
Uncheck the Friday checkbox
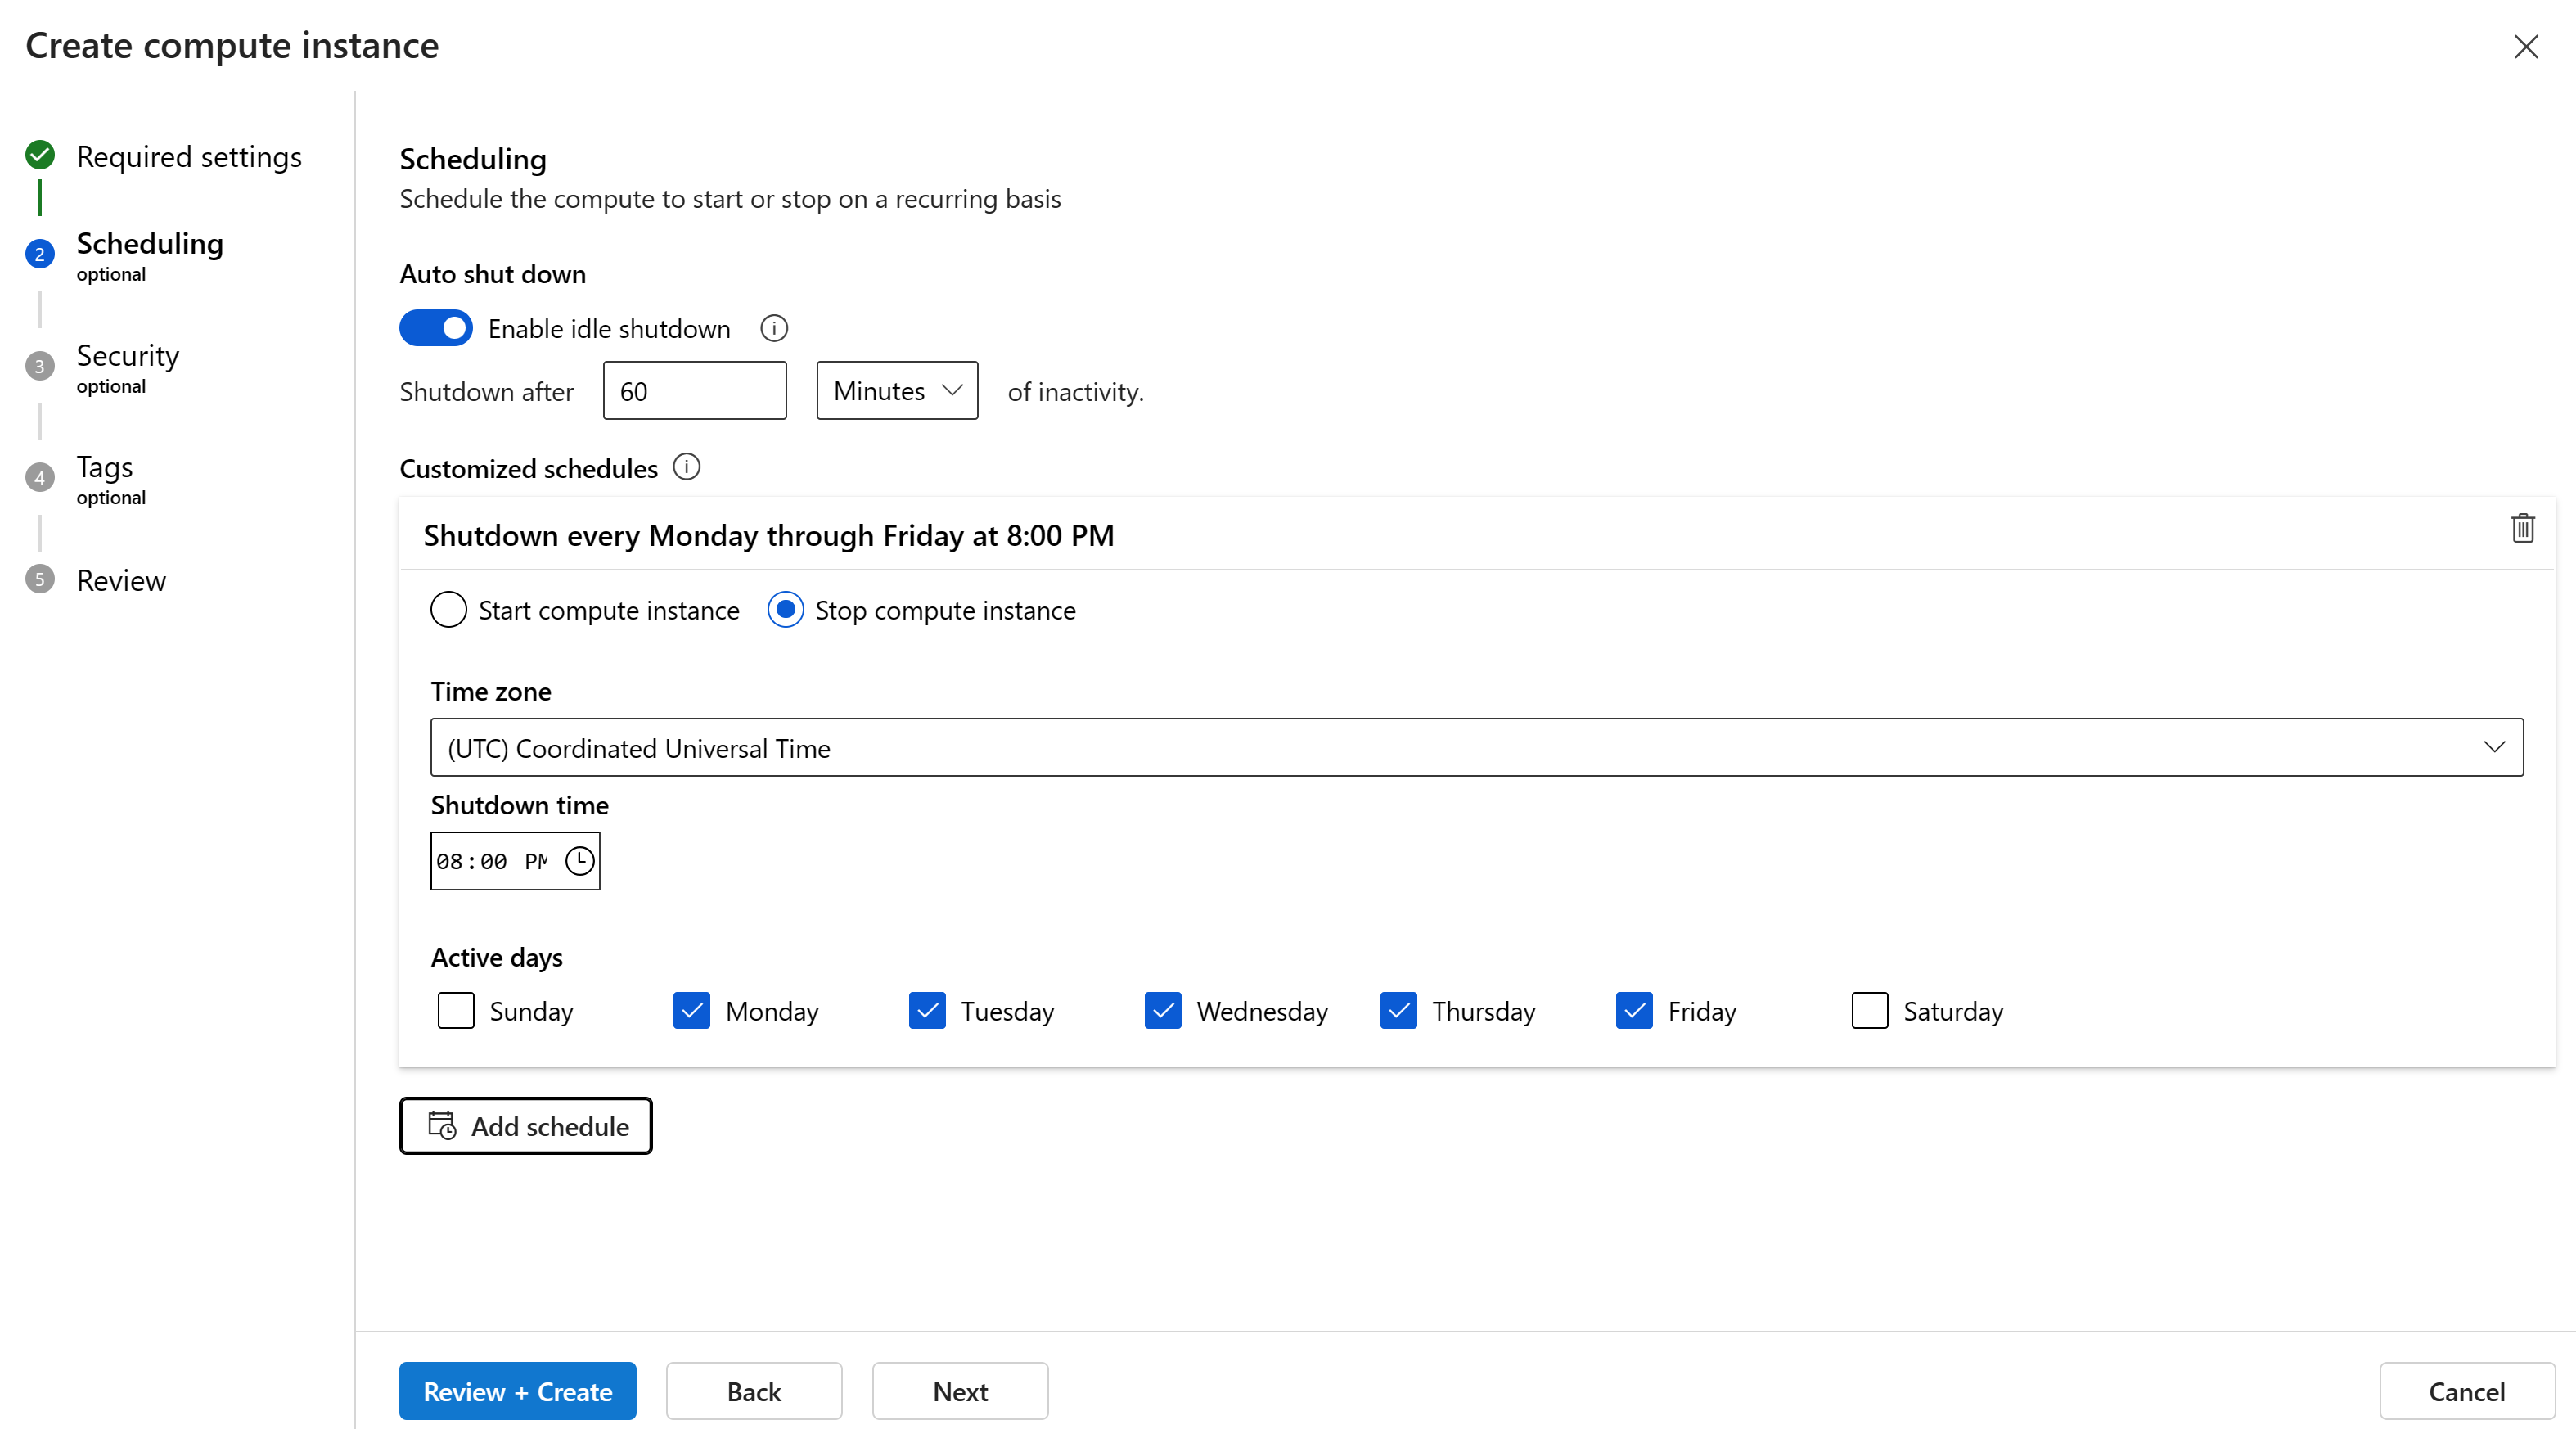pos(1634,1010)
